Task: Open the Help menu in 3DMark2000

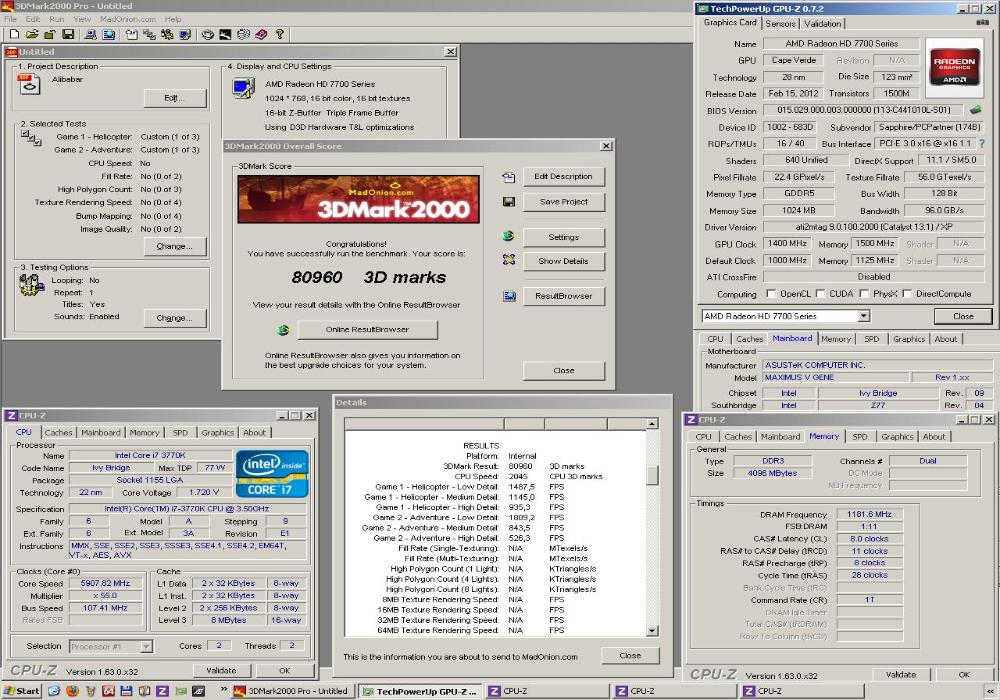Action: click(x=173, y=19)
